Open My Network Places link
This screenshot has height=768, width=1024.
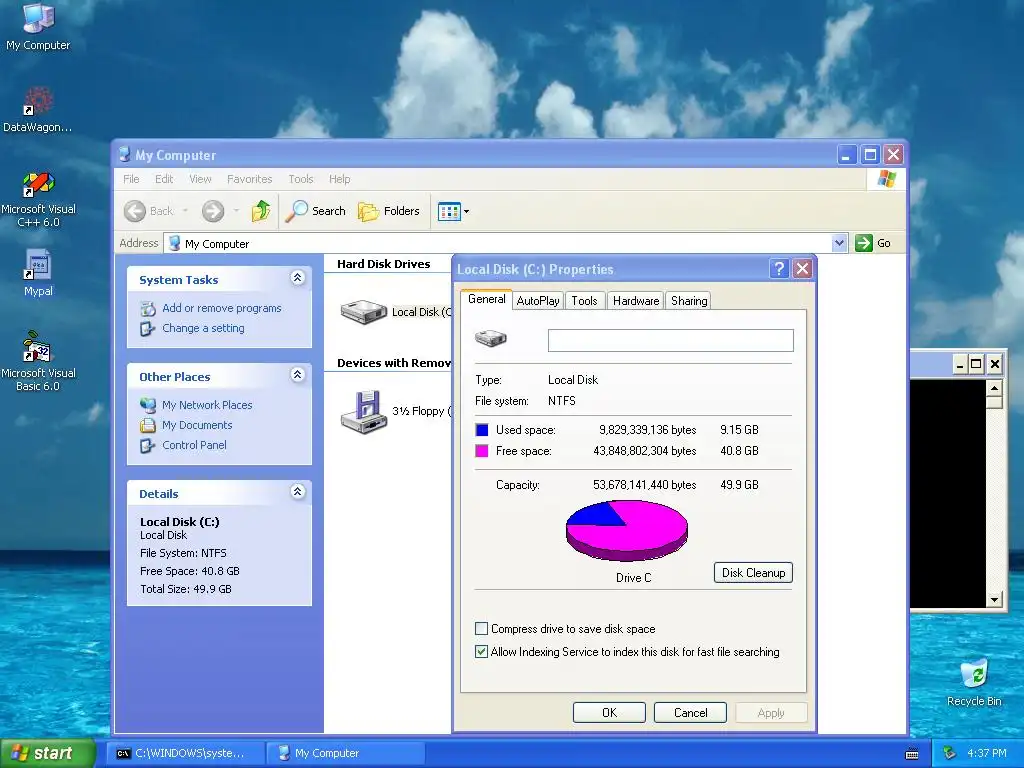207,405
